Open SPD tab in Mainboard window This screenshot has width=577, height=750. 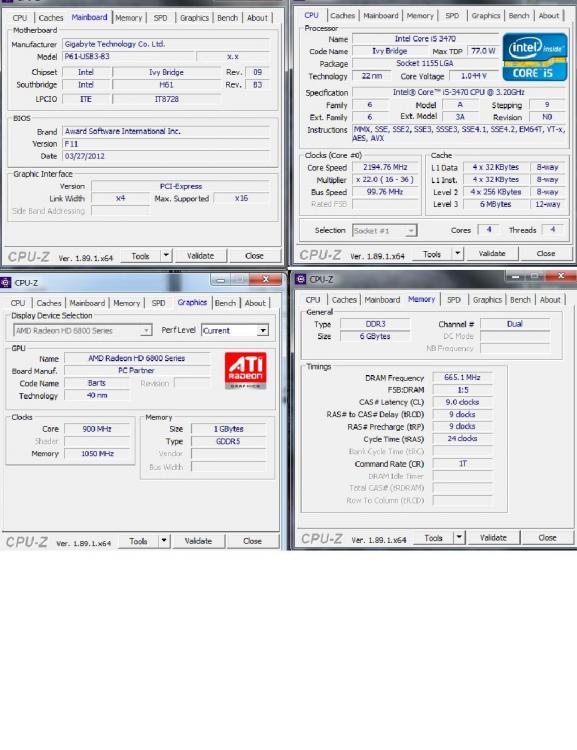tap(160, 18)
